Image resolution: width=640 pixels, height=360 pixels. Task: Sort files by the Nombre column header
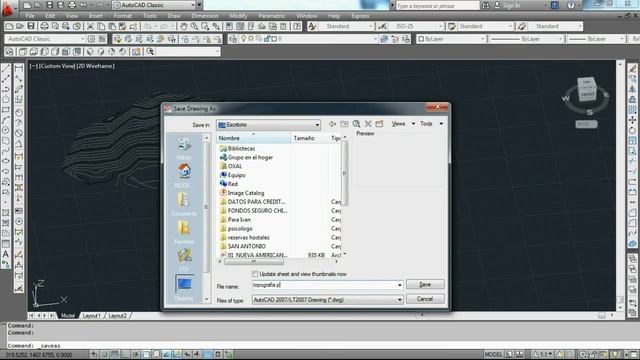pyautogui.click(x=253, y=138)
